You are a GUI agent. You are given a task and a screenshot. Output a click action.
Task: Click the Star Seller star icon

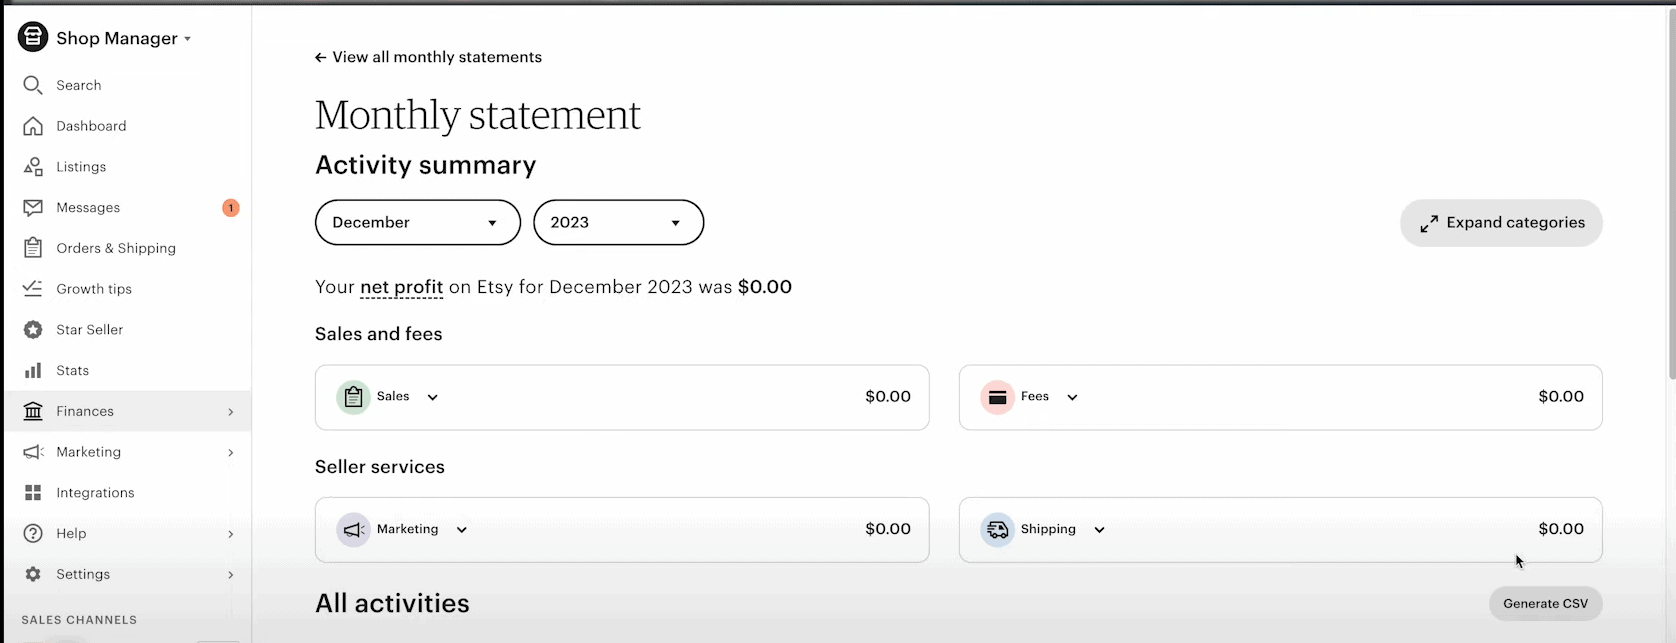pos(32,329)
